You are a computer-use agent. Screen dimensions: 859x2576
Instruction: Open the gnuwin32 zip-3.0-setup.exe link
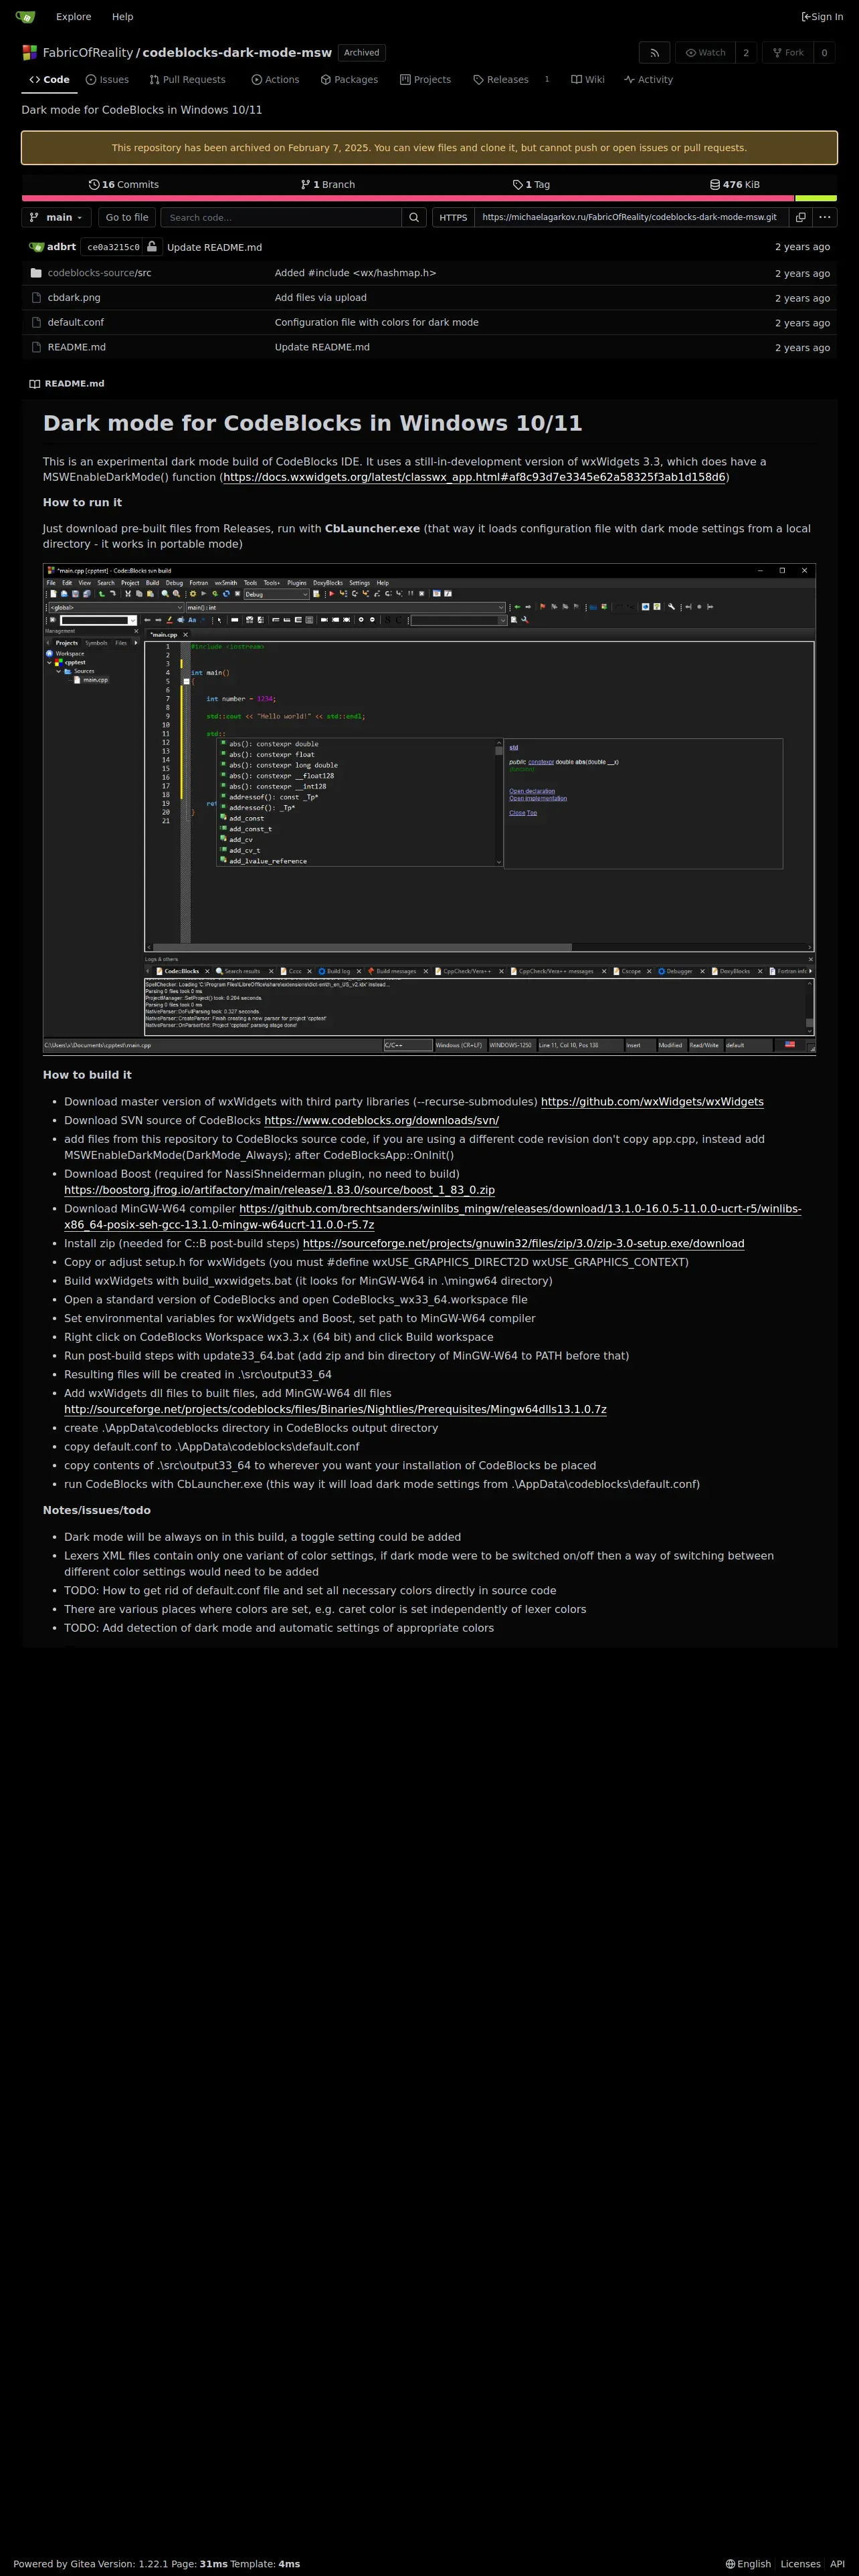coord(523,1244)
